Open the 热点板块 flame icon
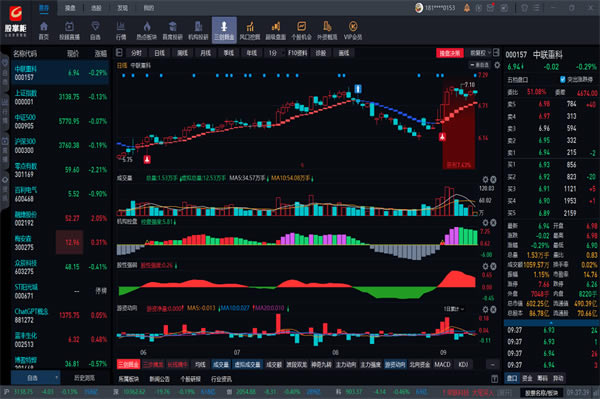600x399 pixels. click(147, 30)
